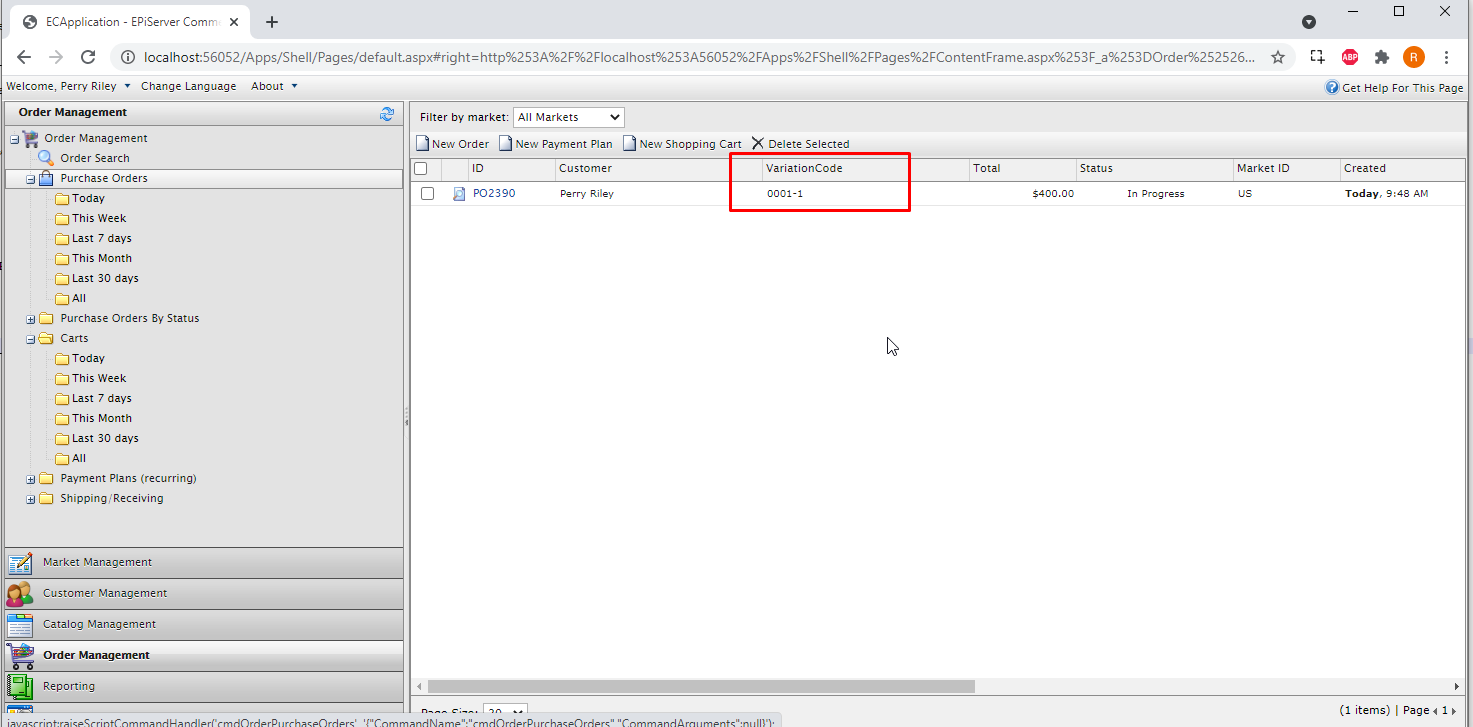Open the PO2390 order link
The height and width of the screenshot is (727, 1473).
(x=494, y=193)
